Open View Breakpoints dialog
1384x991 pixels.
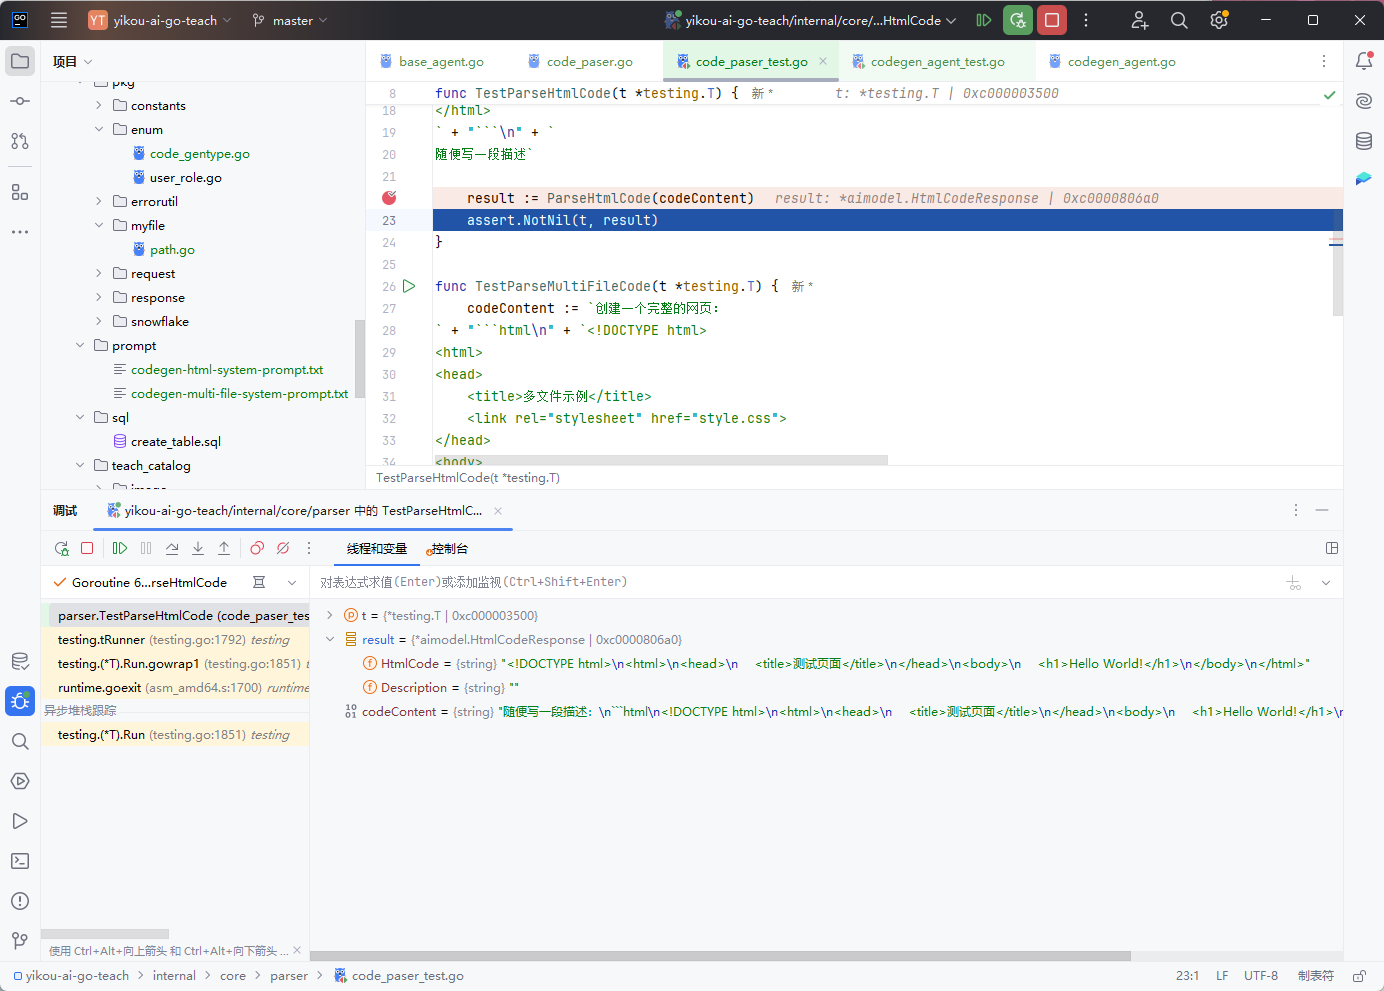[x=257, y=548]
